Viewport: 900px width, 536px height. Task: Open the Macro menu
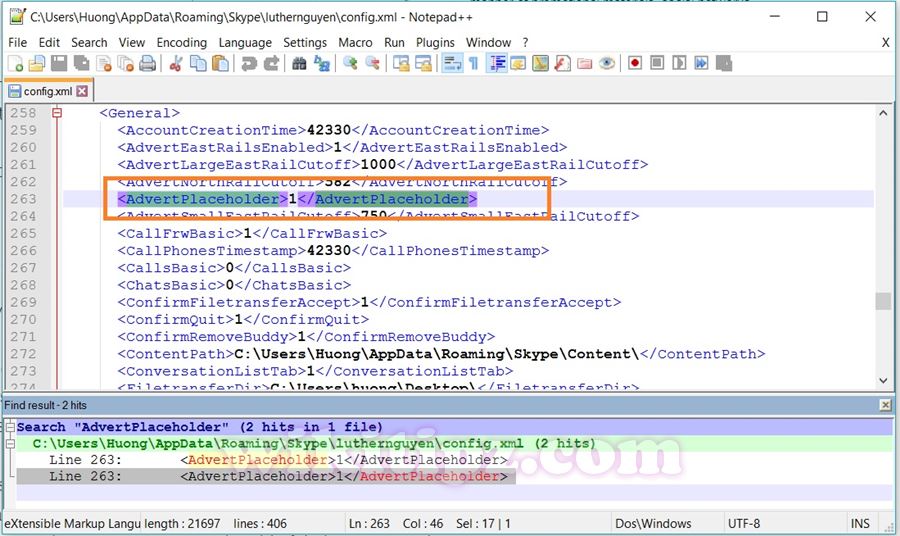pyautogui.click(x=355, y=42)
